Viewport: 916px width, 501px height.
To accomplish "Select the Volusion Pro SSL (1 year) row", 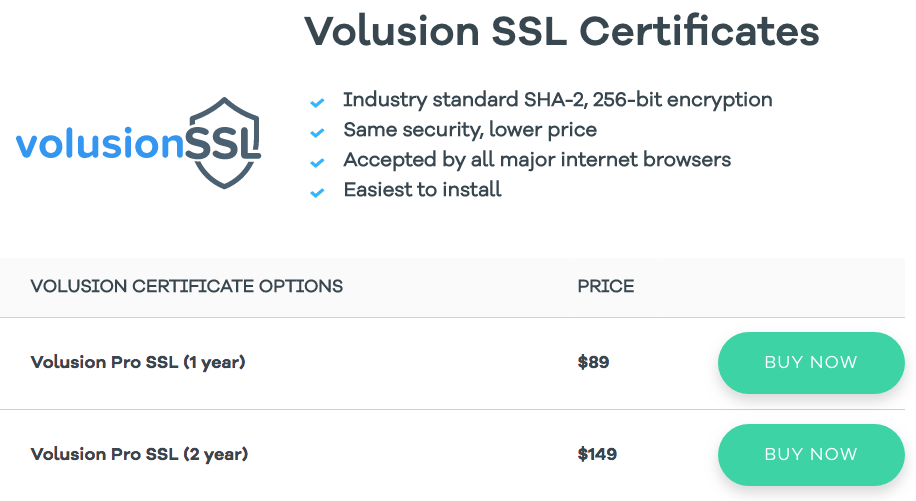I will point(138,362).
